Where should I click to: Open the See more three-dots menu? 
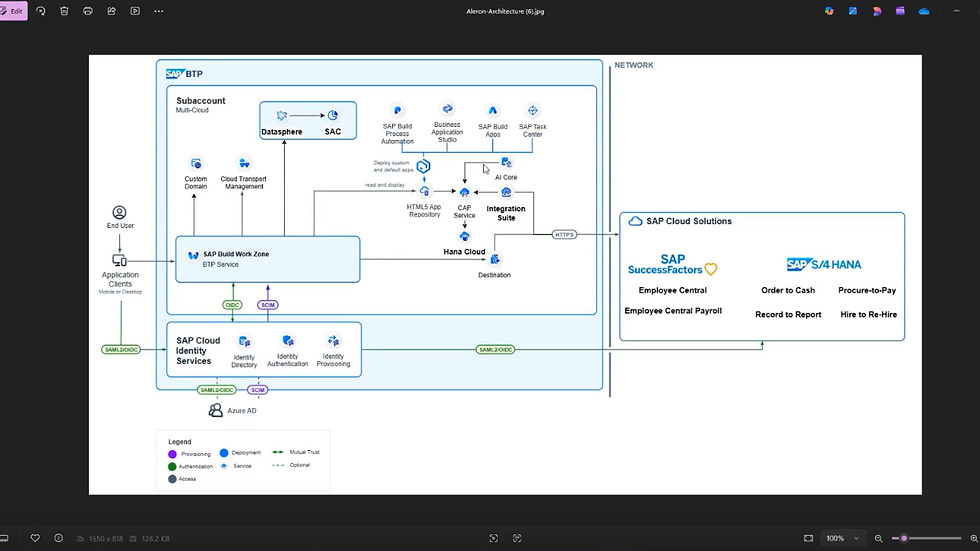[159, 11]
